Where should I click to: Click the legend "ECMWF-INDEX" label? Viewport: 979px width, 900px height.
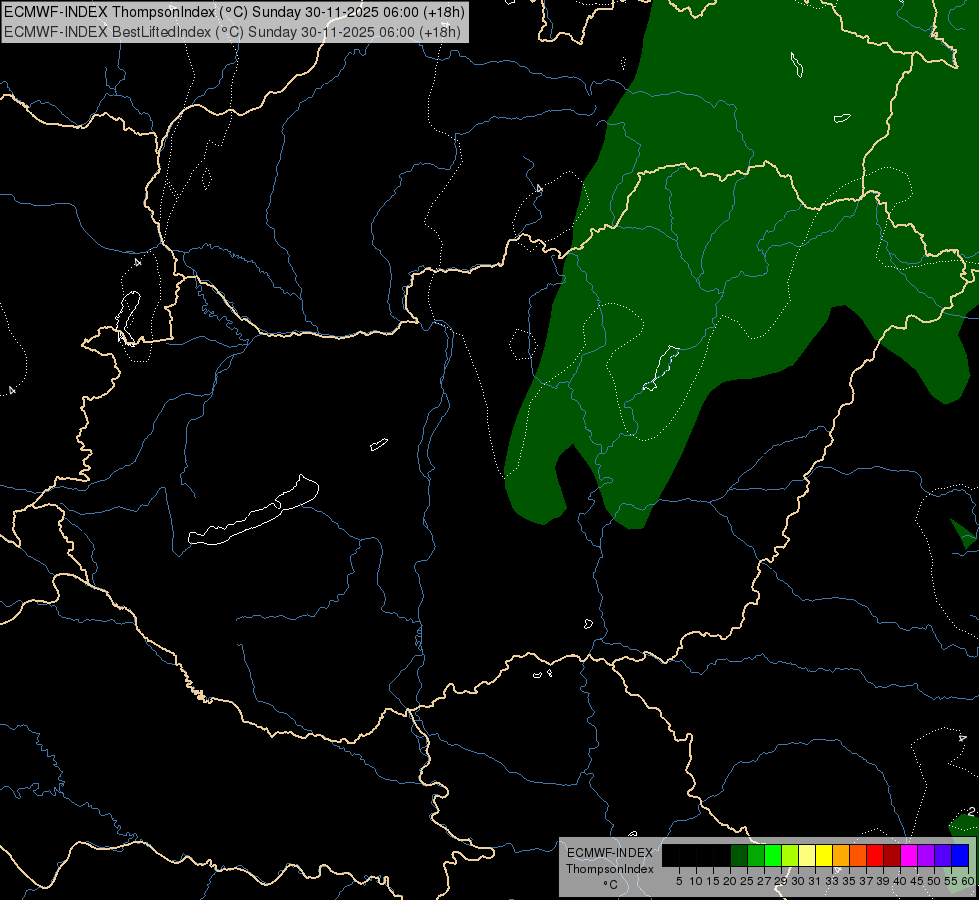[x=610, y=853]
